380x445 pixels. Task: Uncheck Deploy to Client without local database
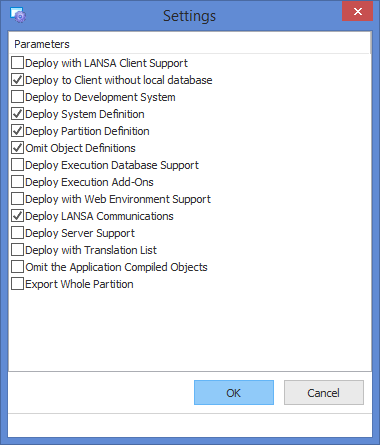(x=17, y=80)
